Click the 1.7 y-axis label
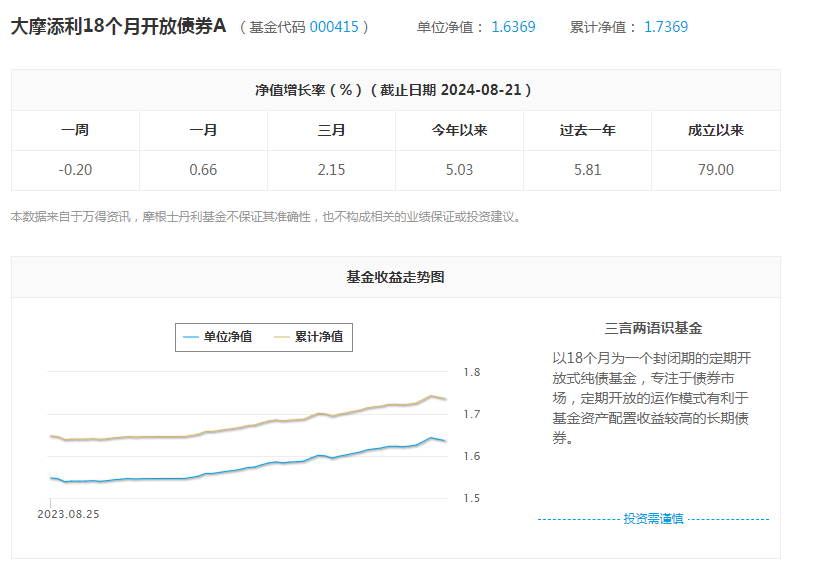Viewport: 820px width, 563px height. (472, 414)
